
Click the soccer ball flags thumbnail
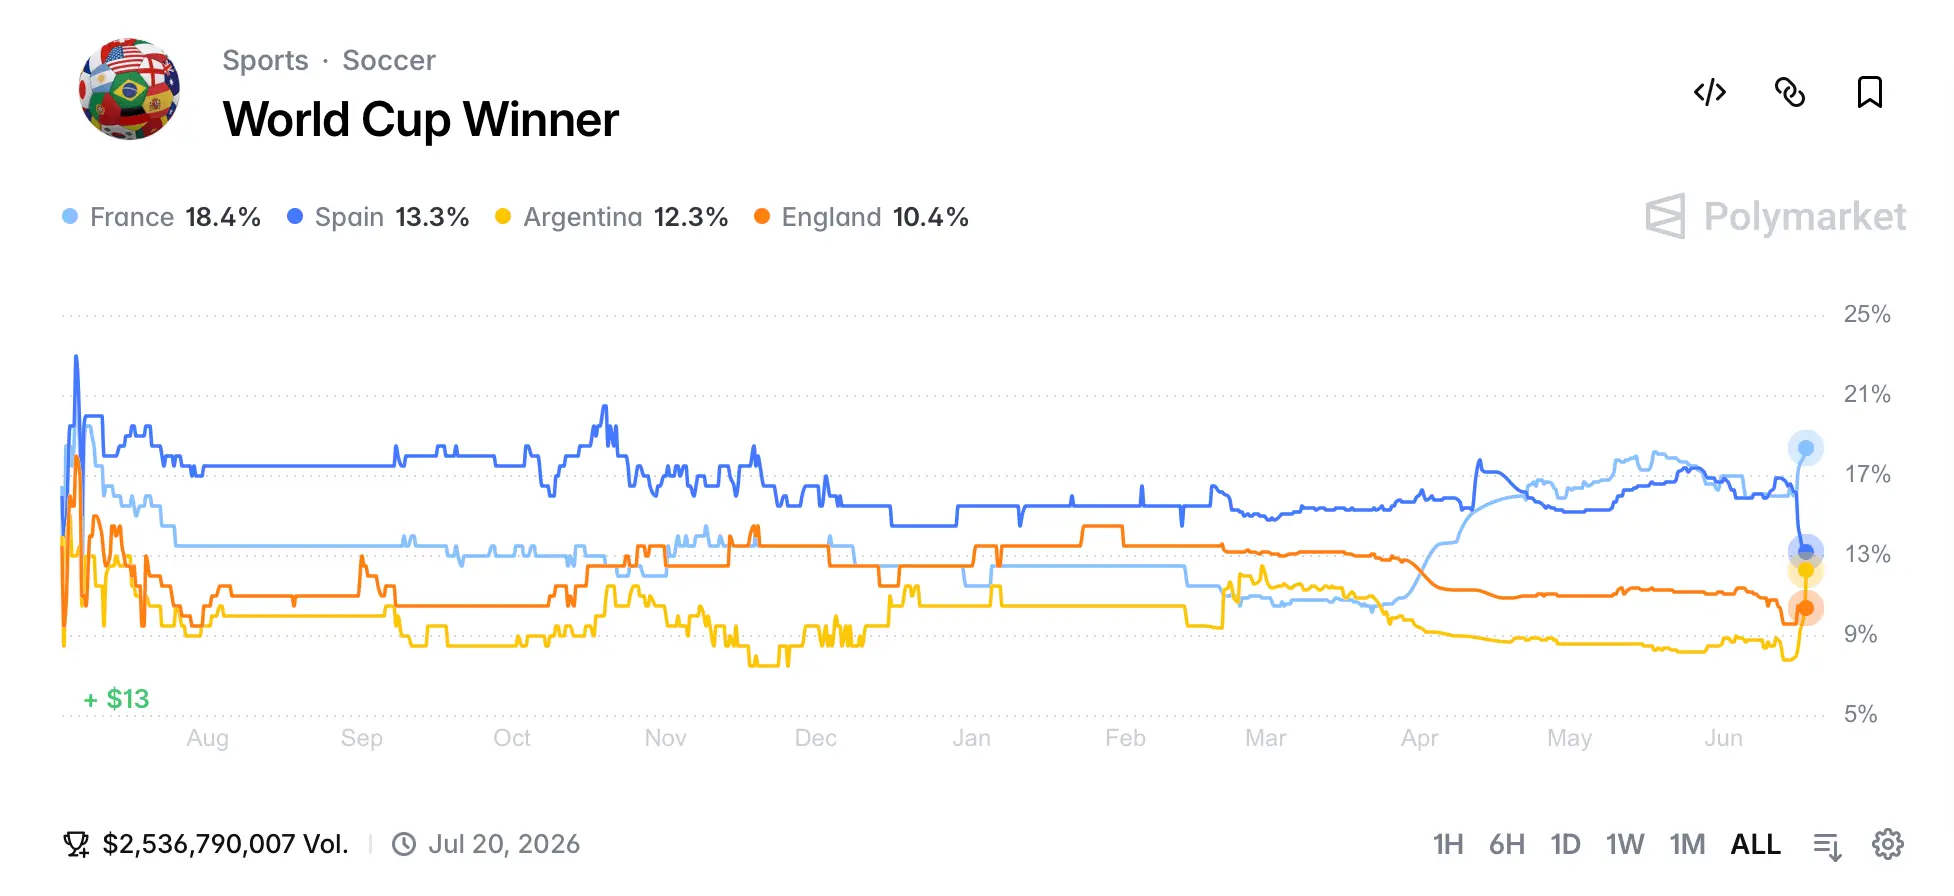click(x=130, y=89)
